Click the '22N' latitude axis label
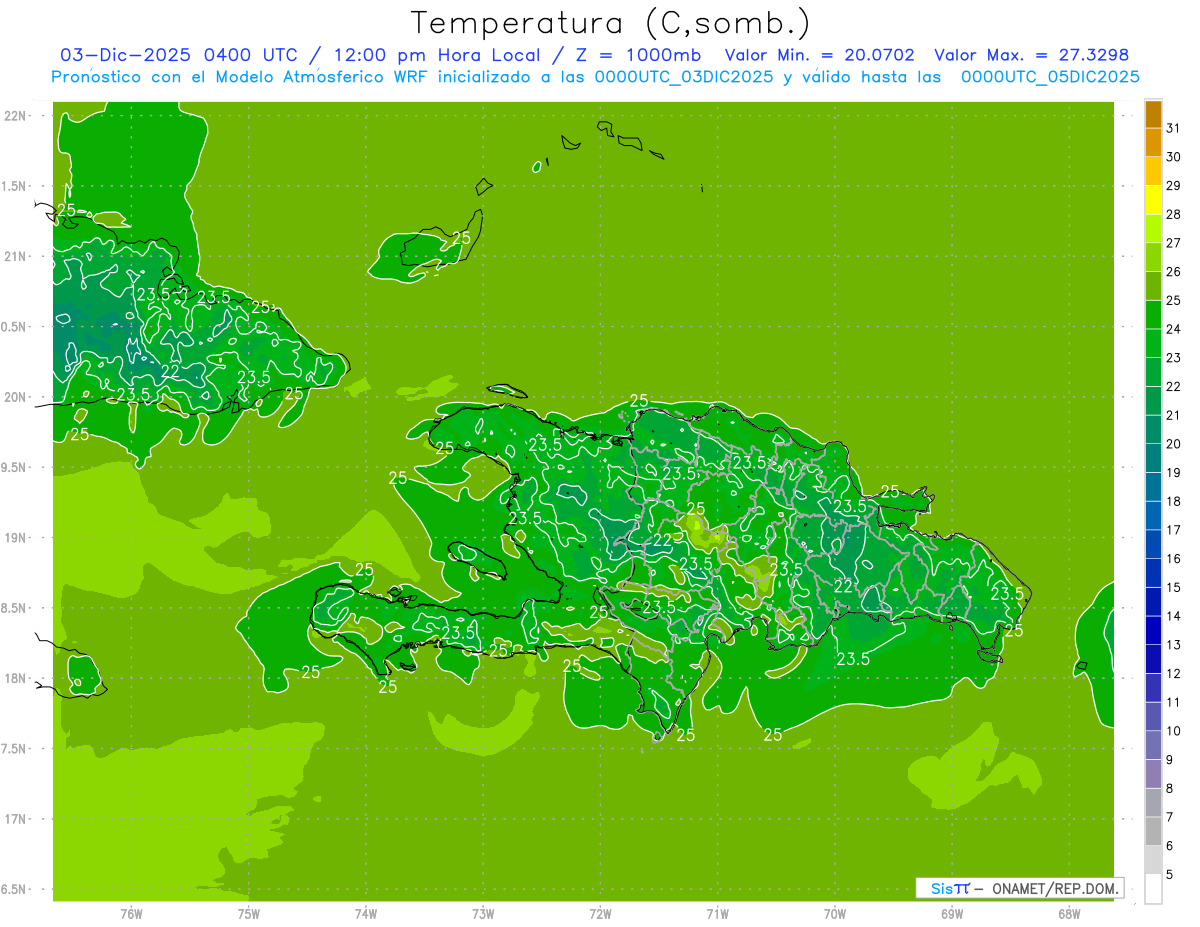The width and height of the screenshot is (1200, 927). [x=15, y=116]
